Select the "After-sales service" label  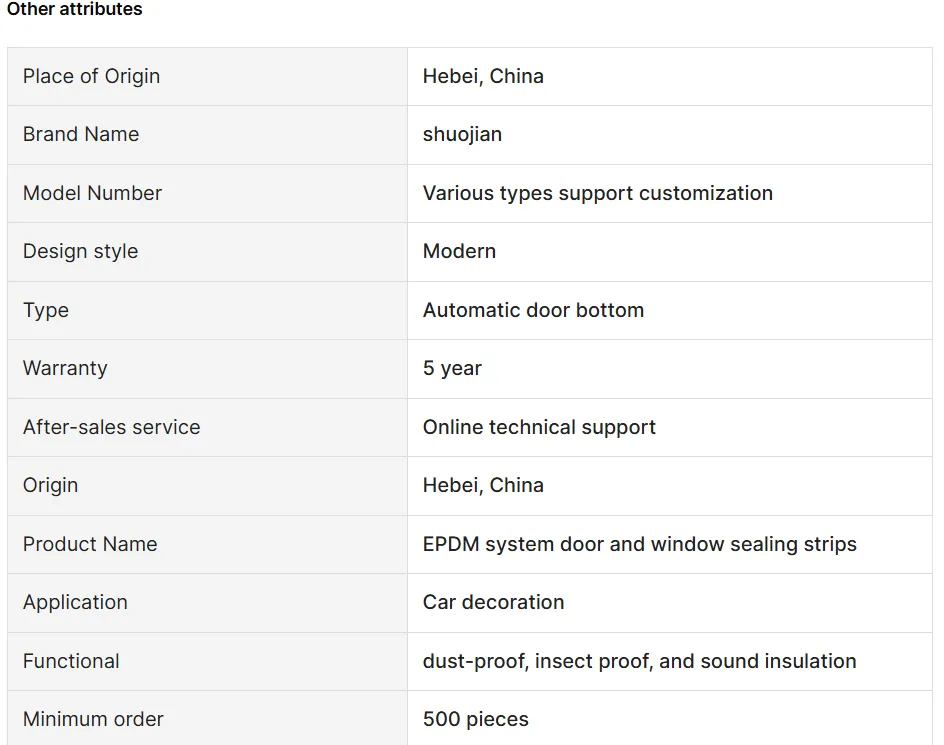(x=111, y=427)
